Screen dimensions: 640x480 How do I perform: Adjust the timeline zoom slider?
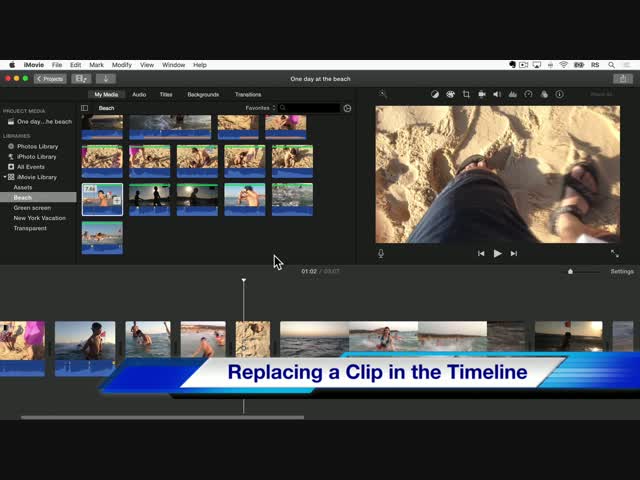tap(571, 271)
